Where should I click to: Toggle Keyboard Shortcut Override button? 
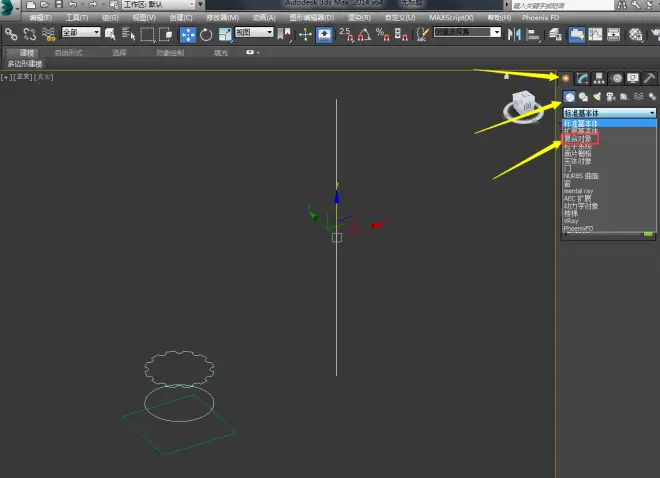(x=324, y=35)
